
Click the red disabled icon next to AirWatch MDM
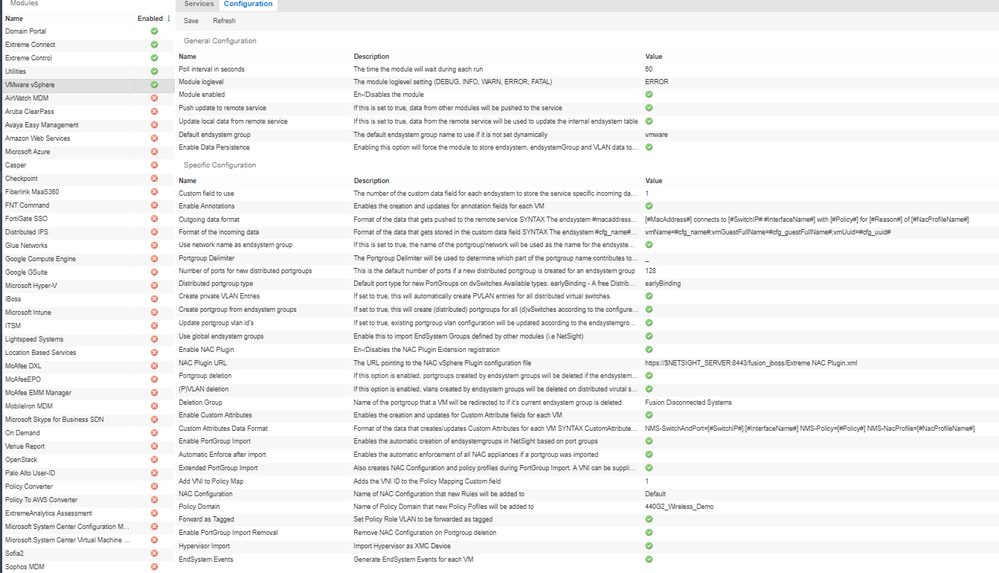coord(154,98)
